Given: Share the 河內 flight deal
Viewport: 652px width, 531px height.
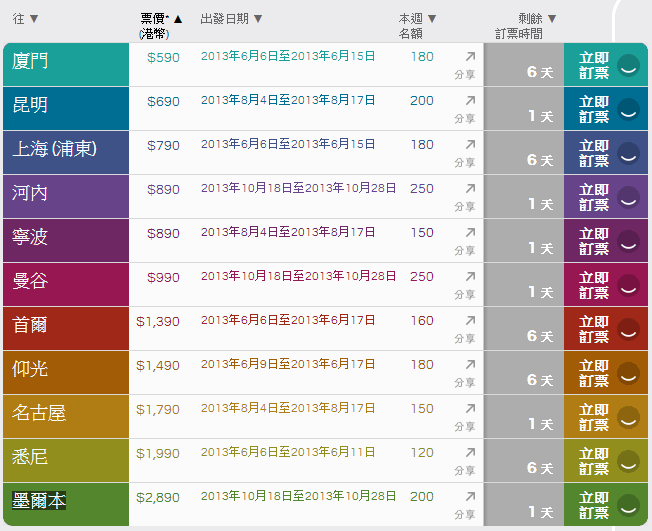Looking at the screenshot, I should (x=470, y=189).
